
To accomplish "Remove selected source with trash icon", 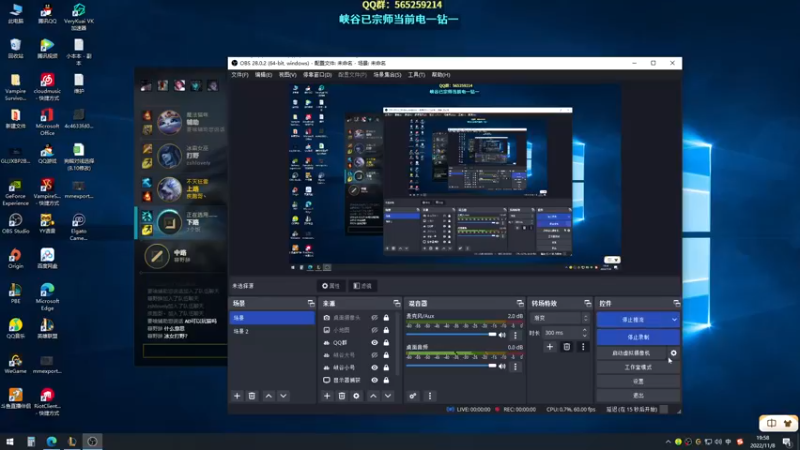I will pyautogui.click(x=342, y=396).
